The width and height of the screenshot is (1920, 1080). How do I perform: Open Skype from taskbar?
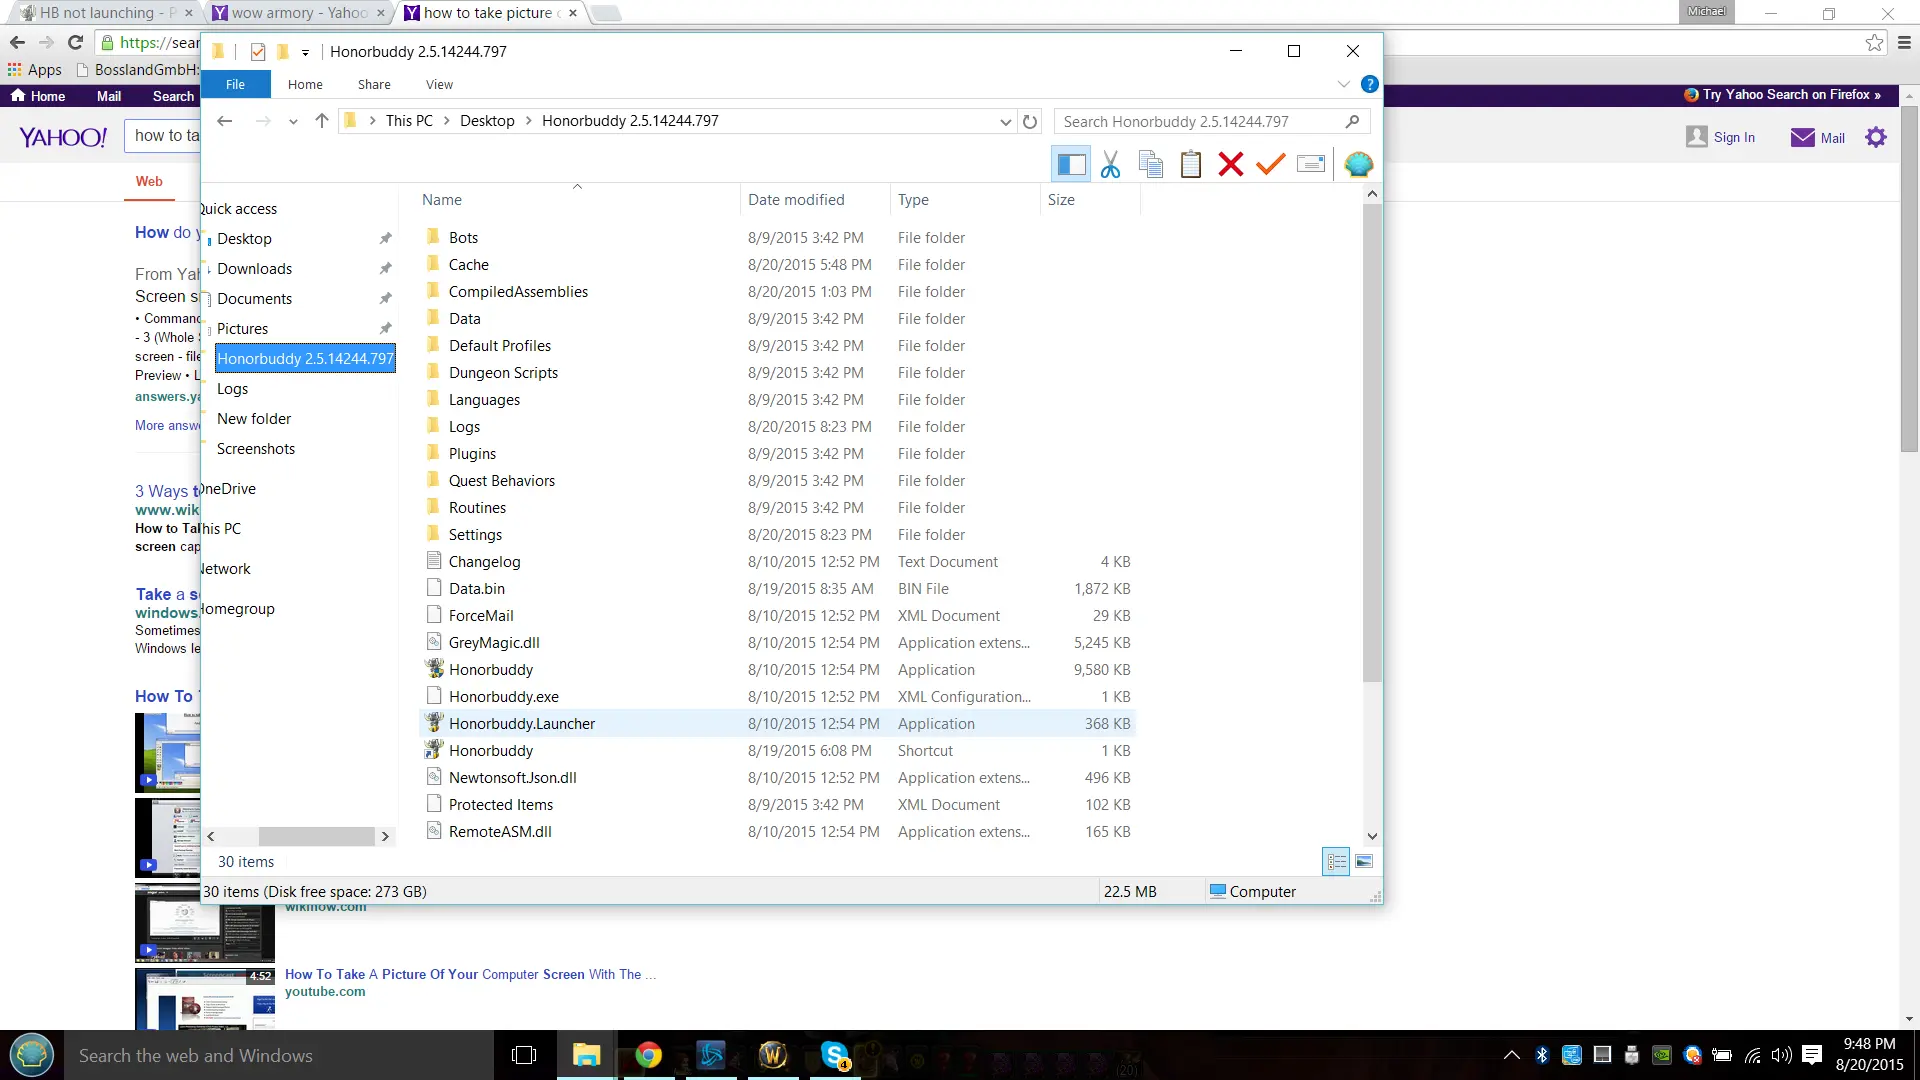point(835,1055)
